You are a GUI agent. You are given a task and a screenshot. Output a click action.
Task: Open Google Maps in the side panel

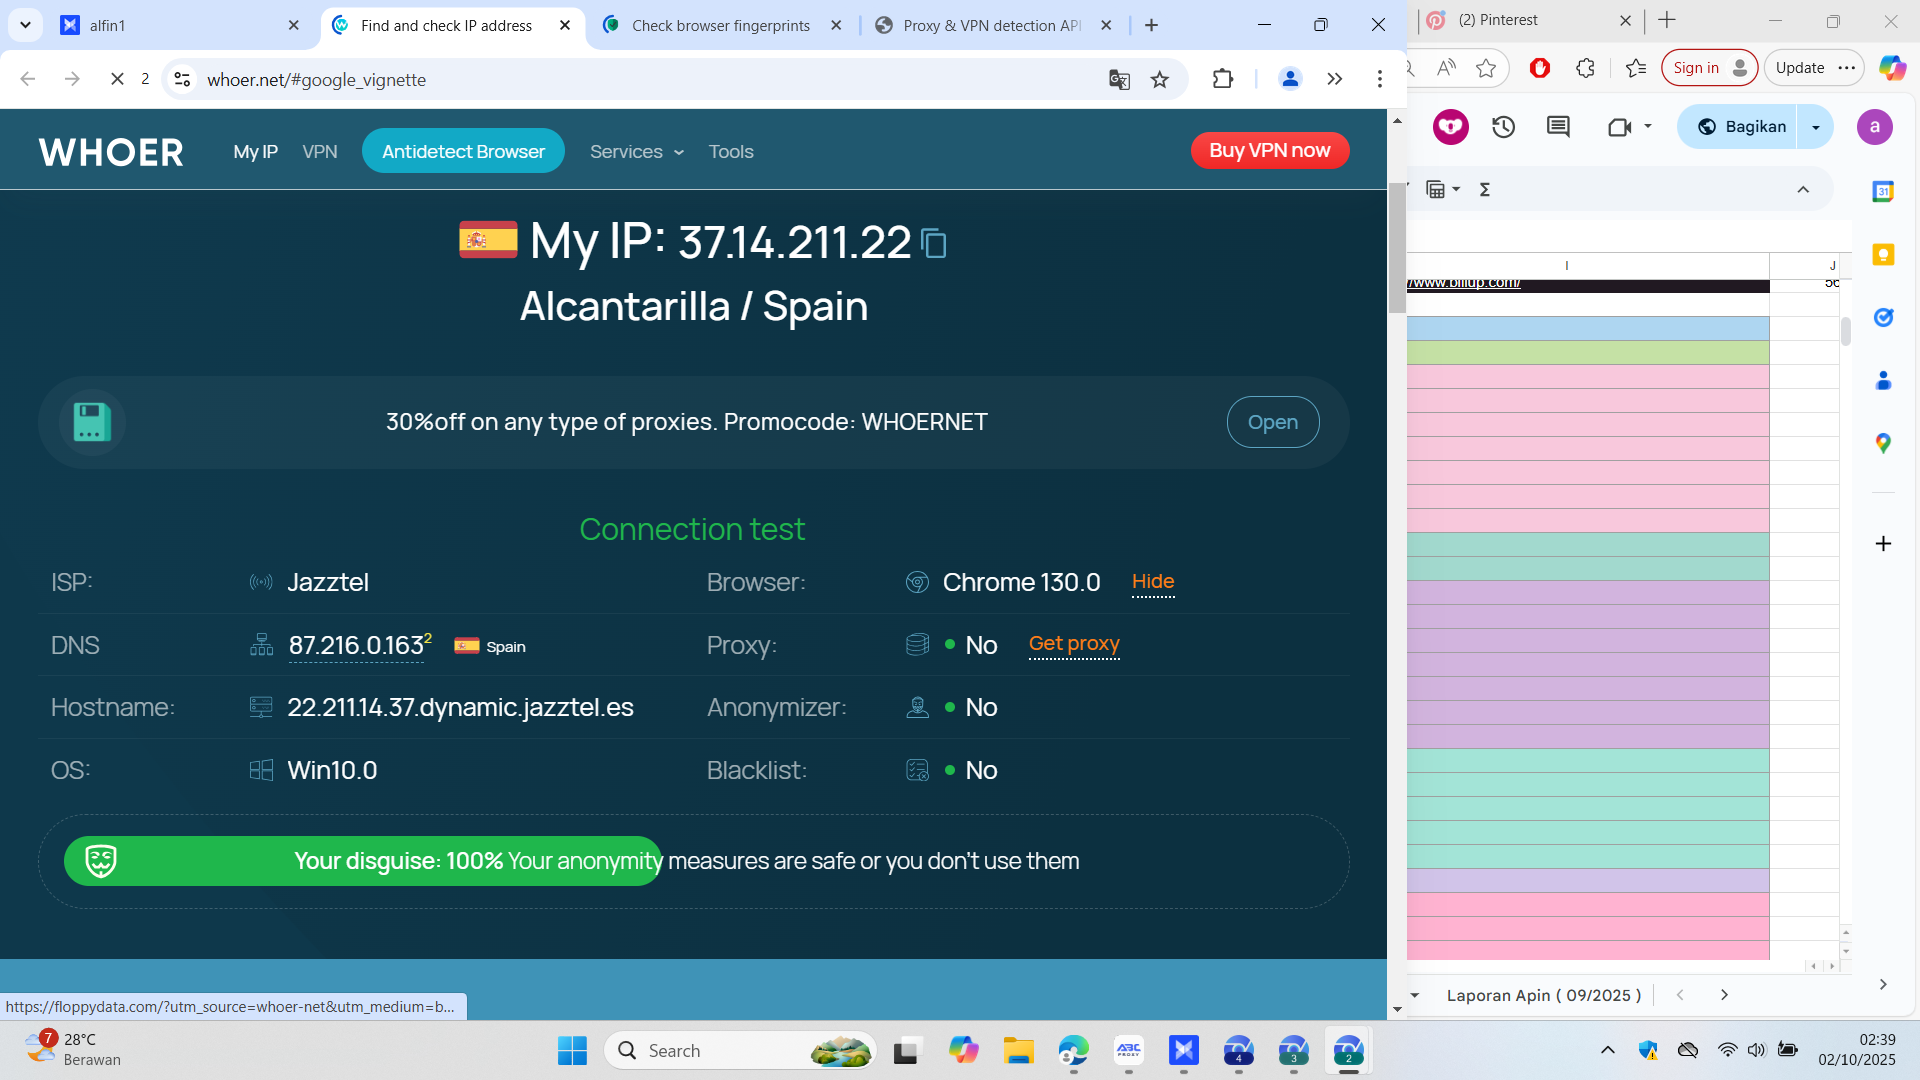point(1883,443)
